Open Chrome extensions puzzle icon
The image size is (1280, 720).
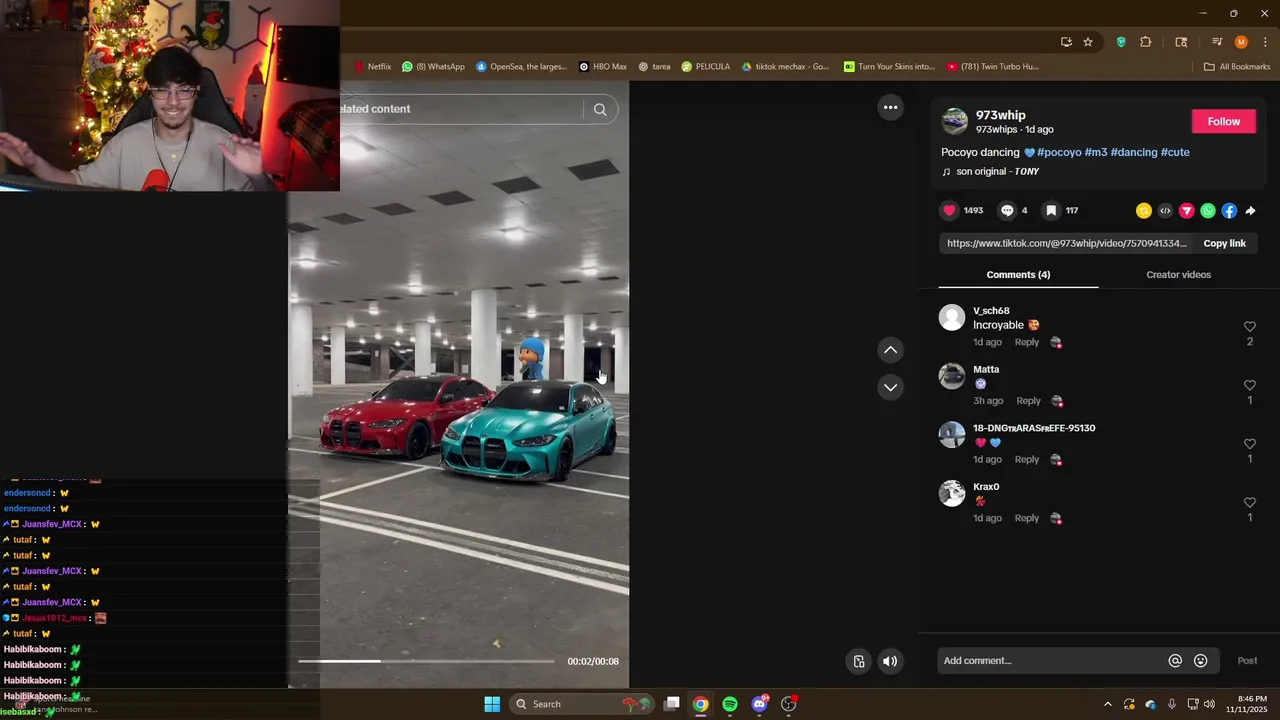pyautogui.click(x=1146, y=42)
